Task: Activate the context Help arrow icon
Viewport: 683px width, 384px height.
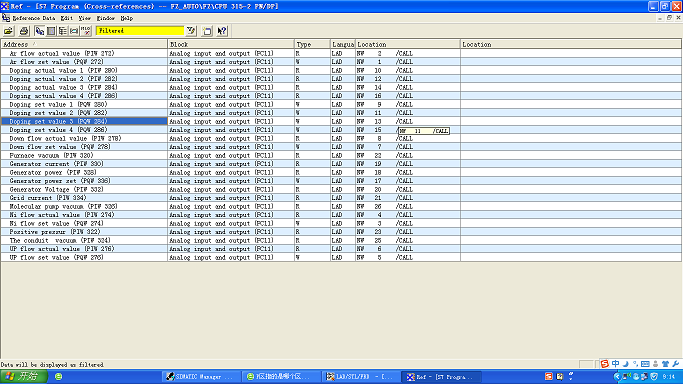Action: click(x=222, y=31)
